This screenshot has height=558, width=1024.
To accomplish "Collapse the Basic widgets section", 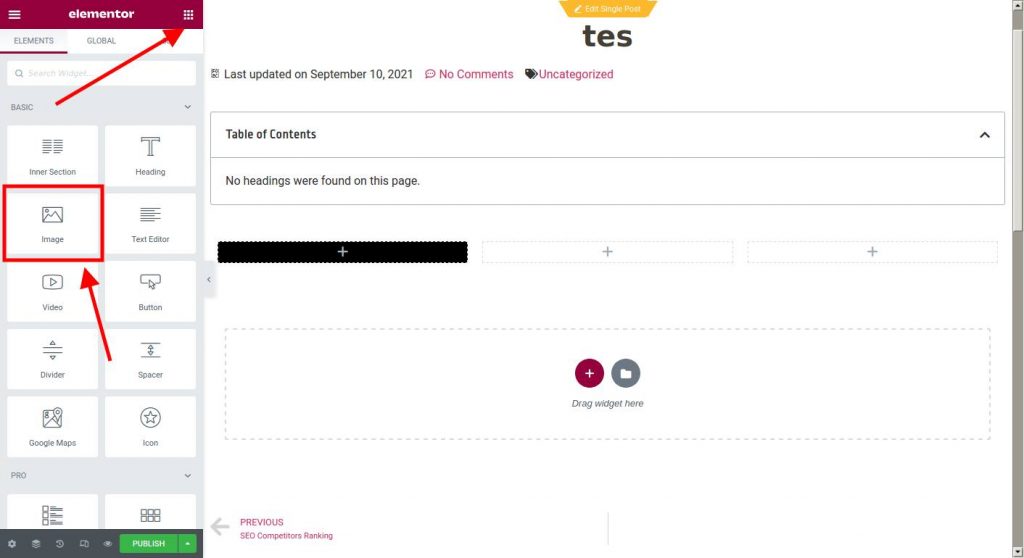I will [187, 107].
